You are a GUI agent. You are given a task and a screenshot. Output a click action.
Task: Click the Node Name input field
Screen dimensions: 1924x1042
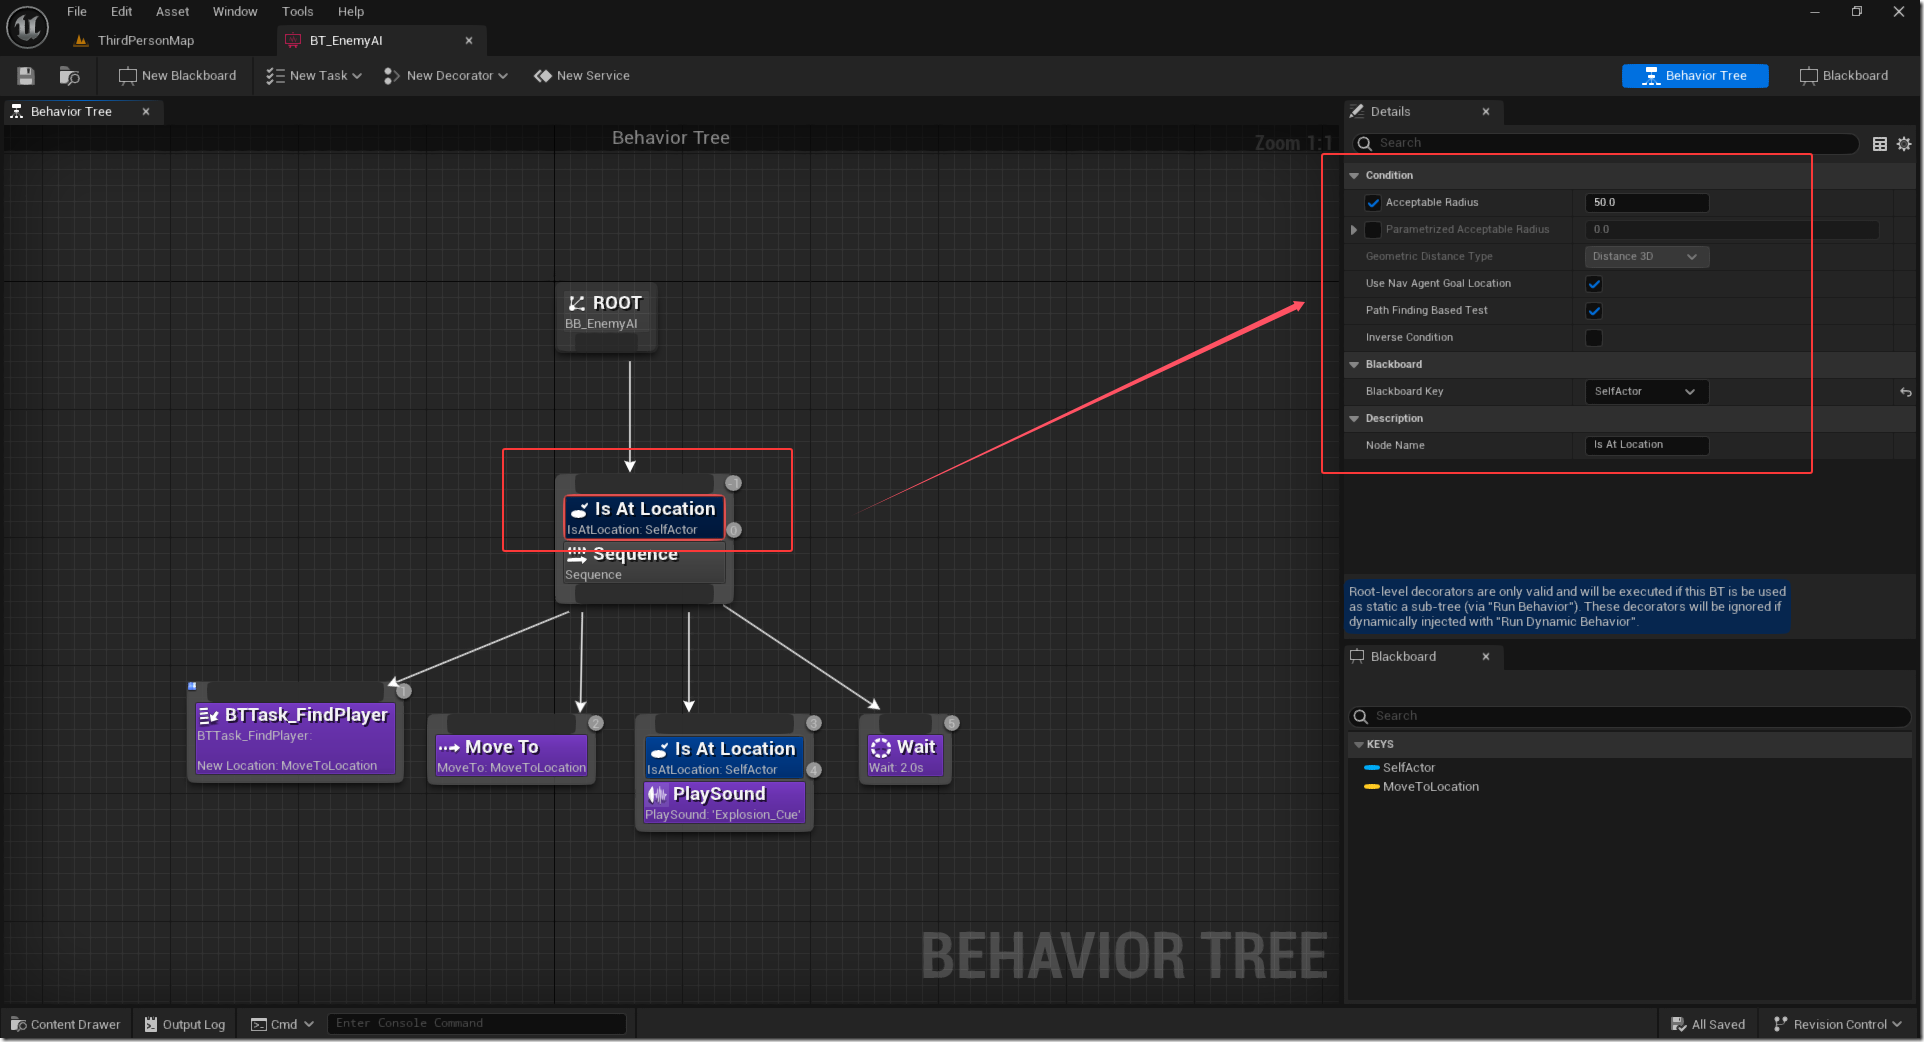pyautogui.click(x=1647, y=445)
